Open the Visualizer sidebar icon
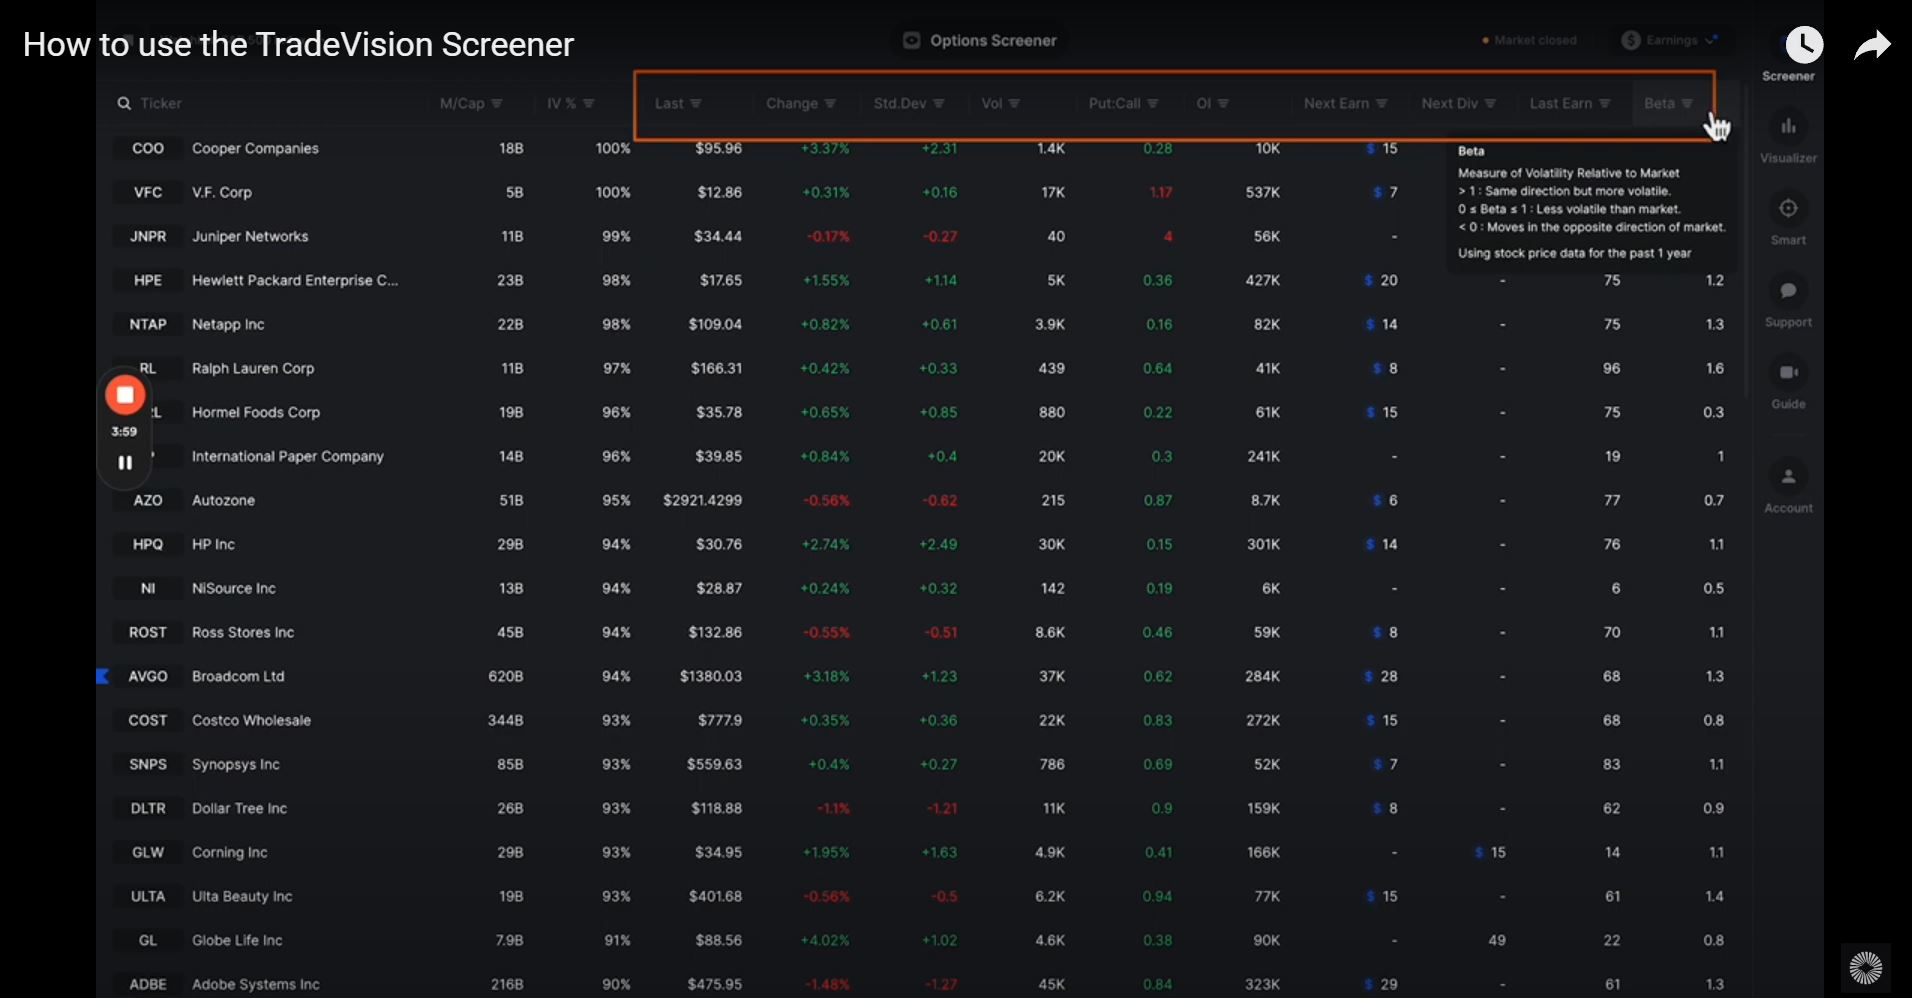Image resolution: width=1912 pixels, height=998 pixels. (1788, 127)
